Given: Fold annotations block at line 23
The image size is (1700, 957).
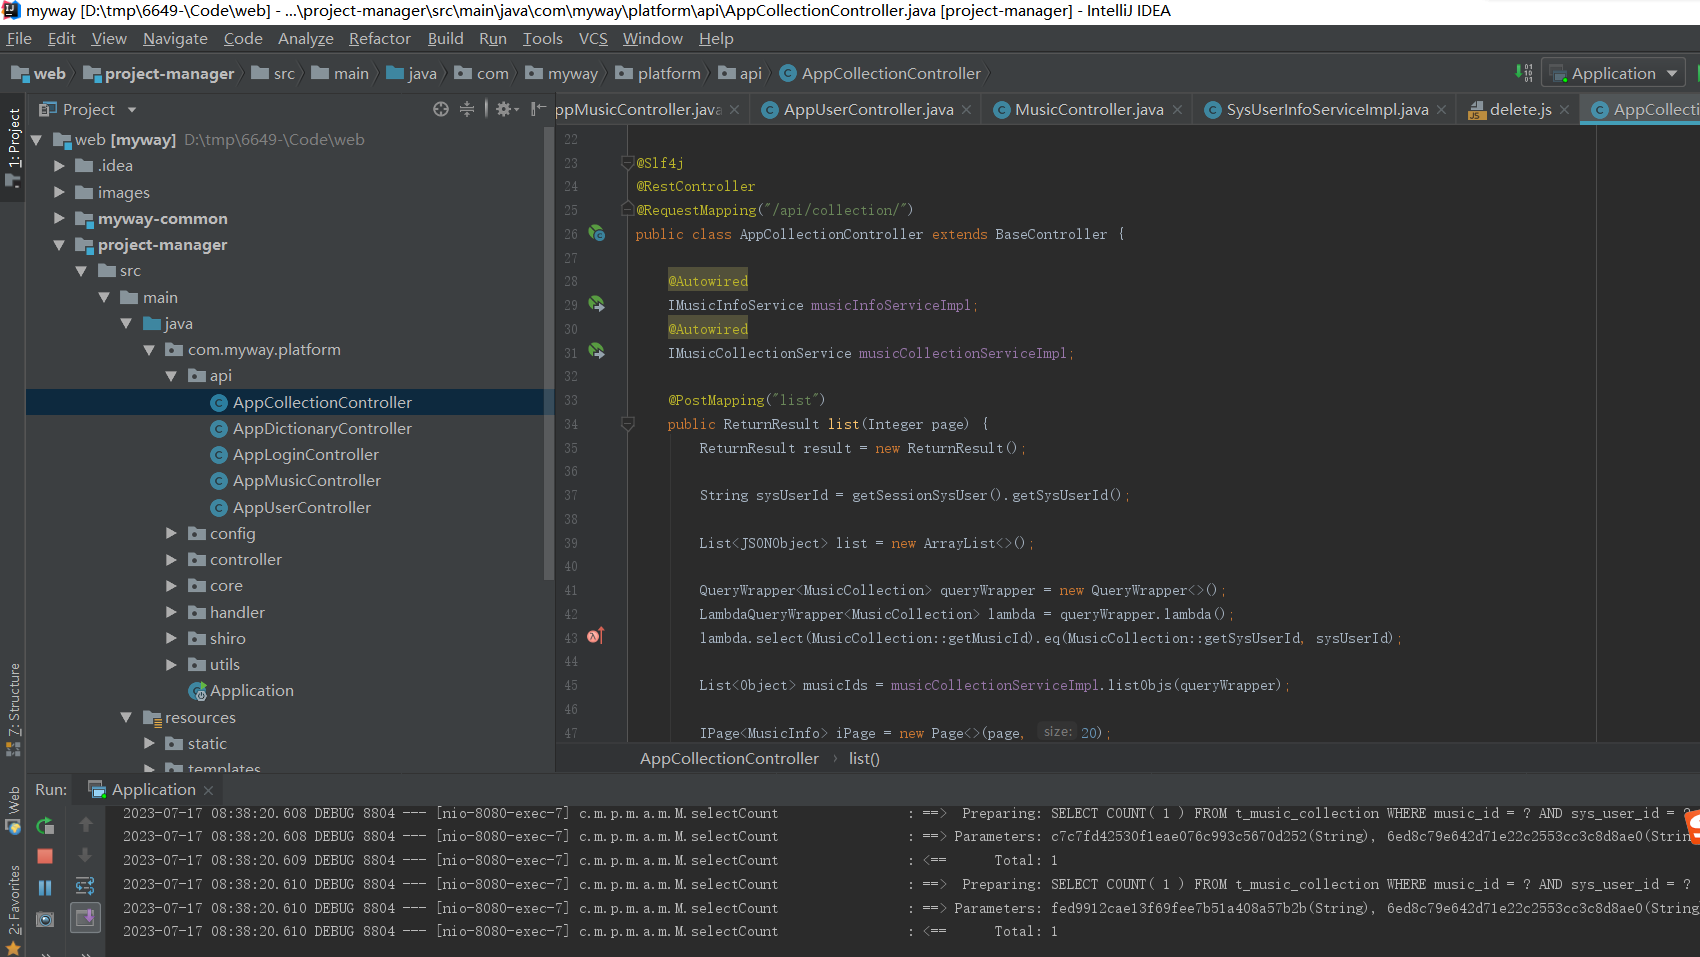Looking at the screenshot, I should pos(628,162).
